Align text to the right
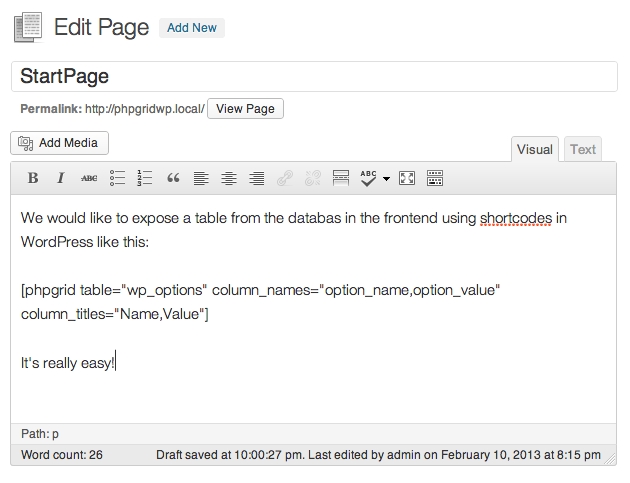Screen dimensions: 630x483 (257, 179)
